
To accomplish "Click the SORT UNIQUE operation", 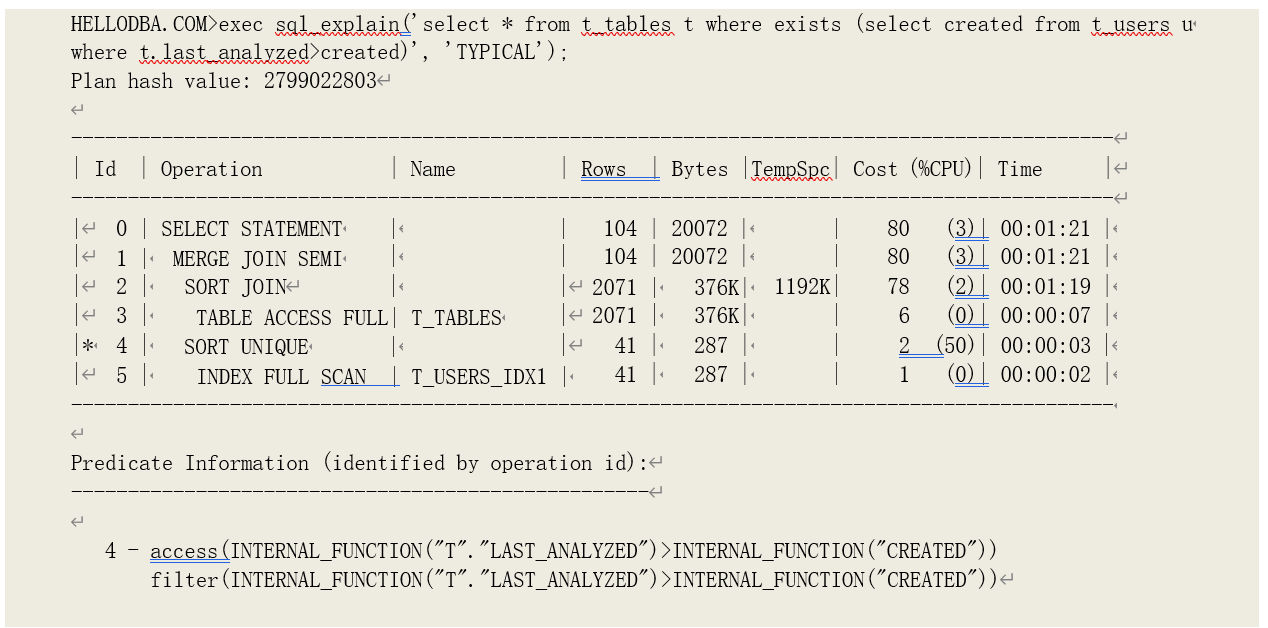I will (246, 347).
